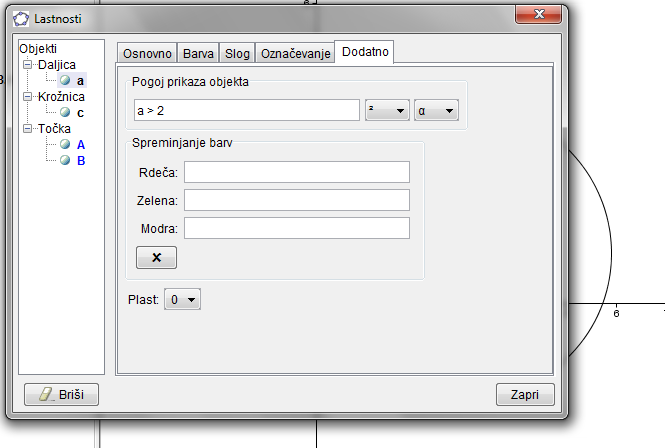Click the sphere icon next to circle c

65,113
